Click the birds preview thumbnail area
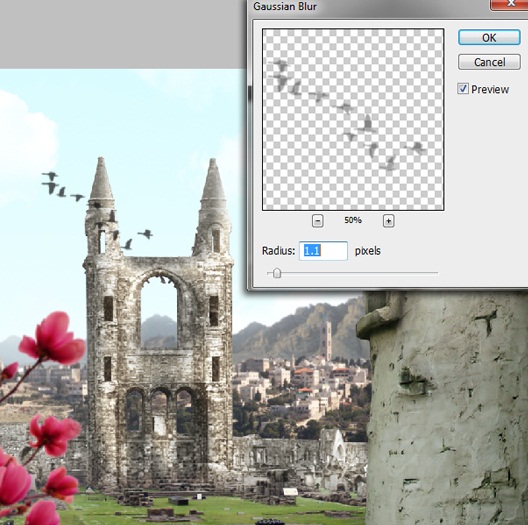This screenshot has width=528, height=525. coord(353,120)
